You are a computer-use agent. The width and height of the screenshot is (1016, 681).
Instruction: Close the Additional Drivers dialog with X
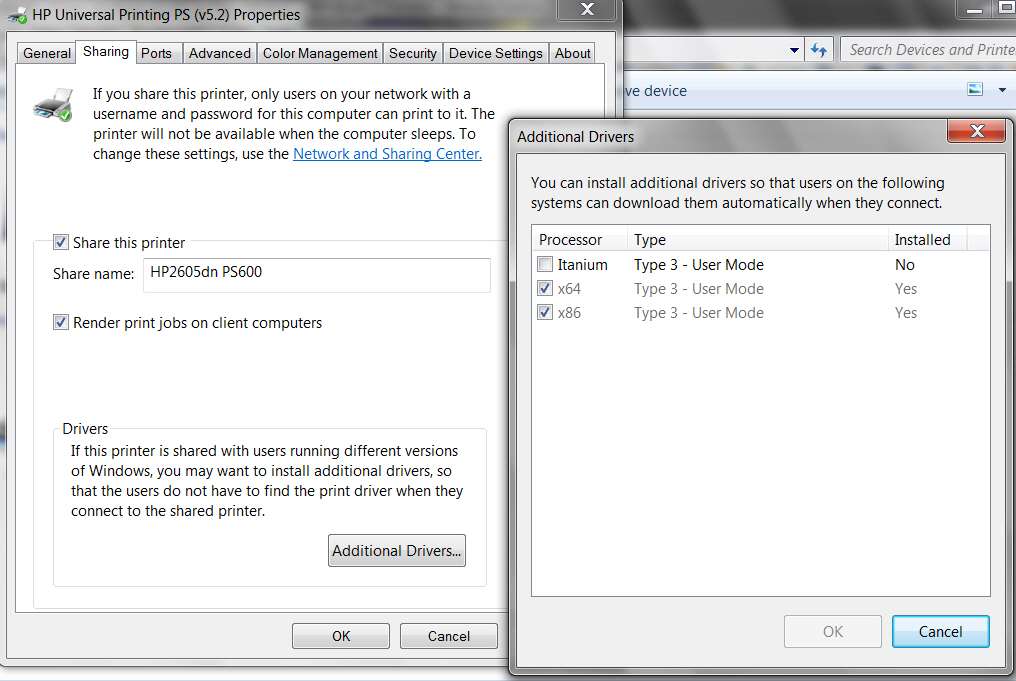pyautogui.click(x=976, y=131)
